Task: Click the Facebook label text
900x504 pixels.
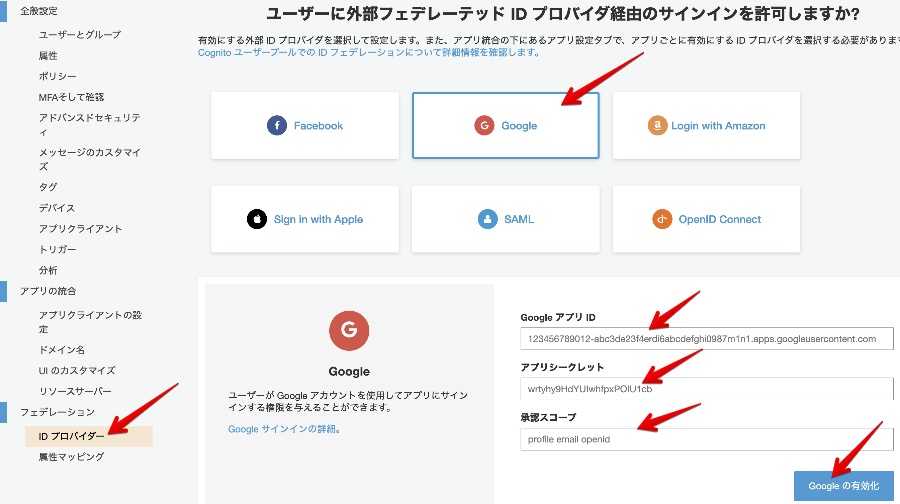Action: pos(318,125)
